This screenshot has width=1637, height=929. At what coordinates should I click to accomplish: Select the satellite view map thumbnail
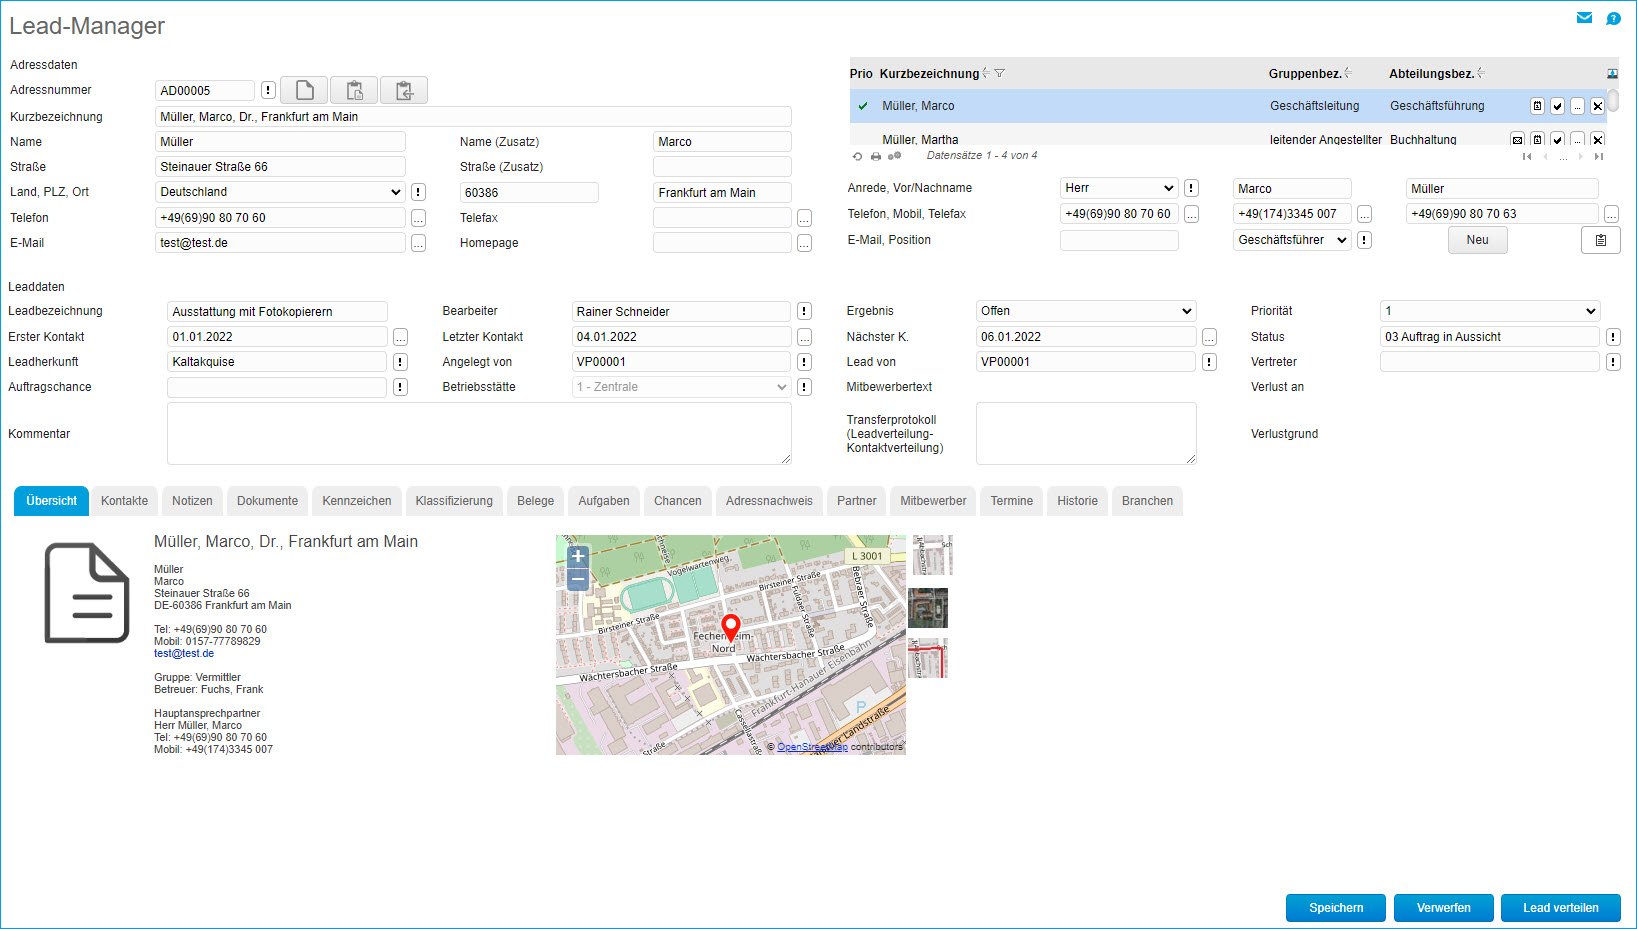(x=928, y=608)
